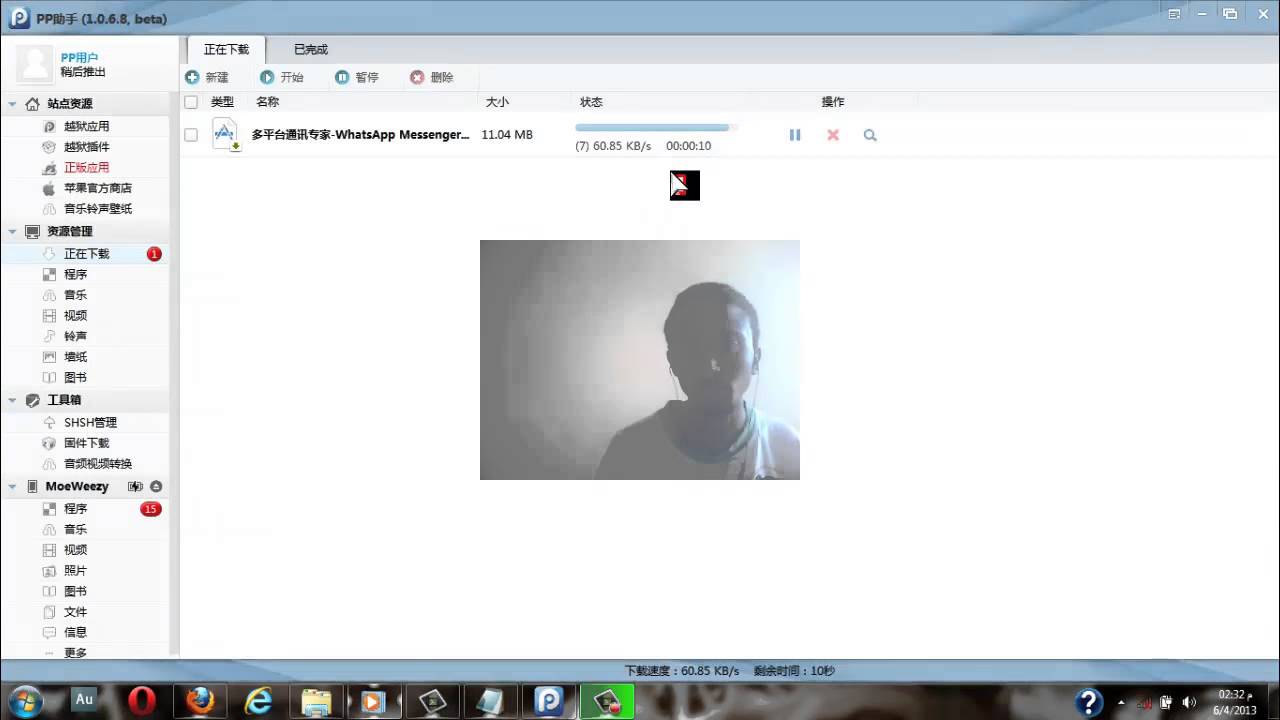The width and height of the screenshot is (1280, 720).
Task: Click the battery icon beside MoeWeezy
Action: 136,487
